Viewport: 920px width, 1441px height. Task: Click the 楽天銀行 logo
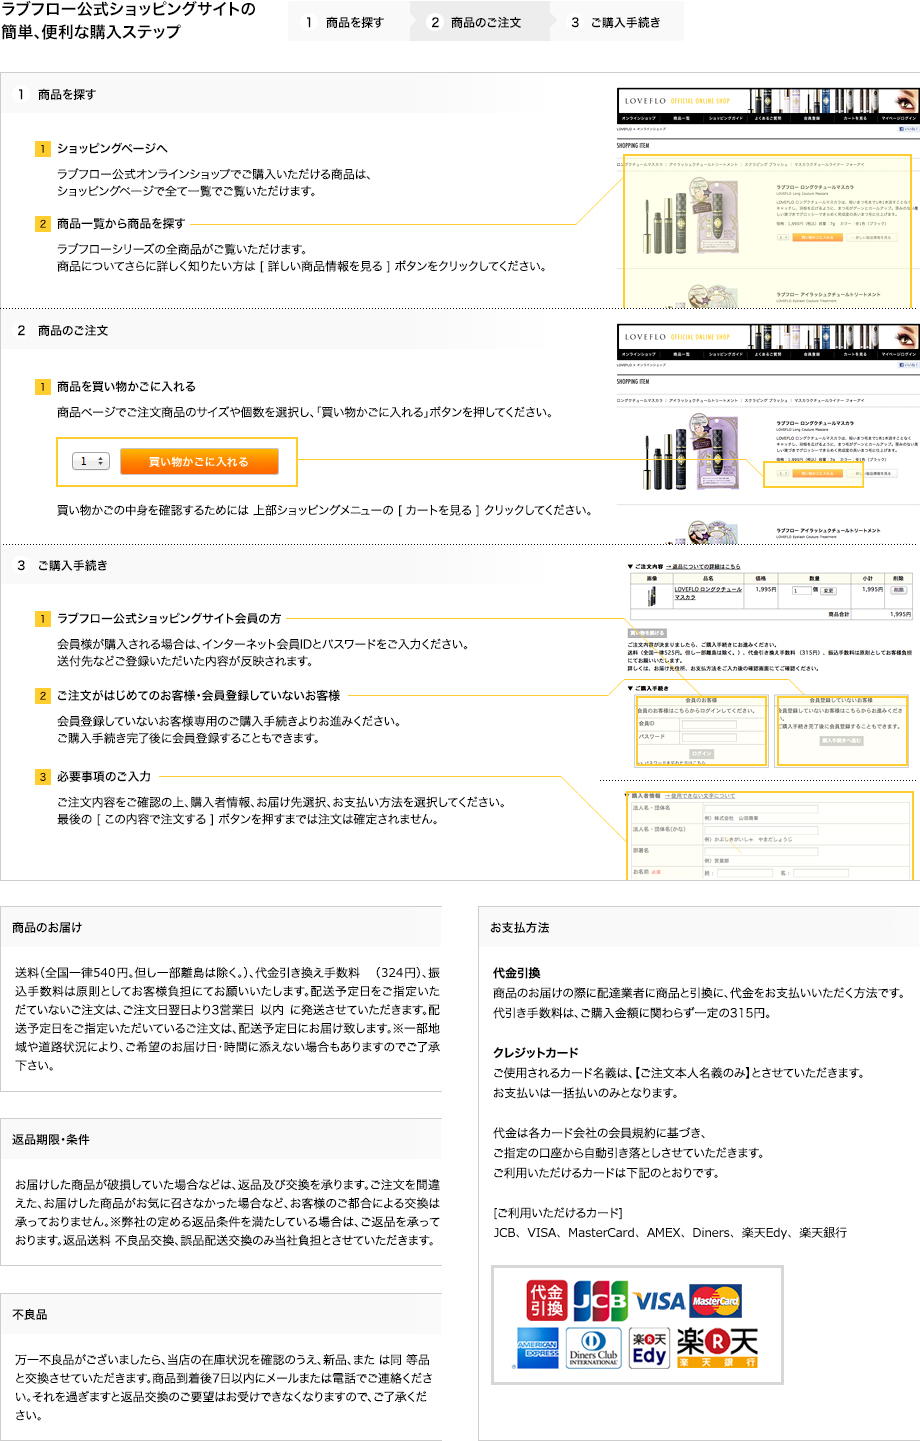(x=717, y=1348)
